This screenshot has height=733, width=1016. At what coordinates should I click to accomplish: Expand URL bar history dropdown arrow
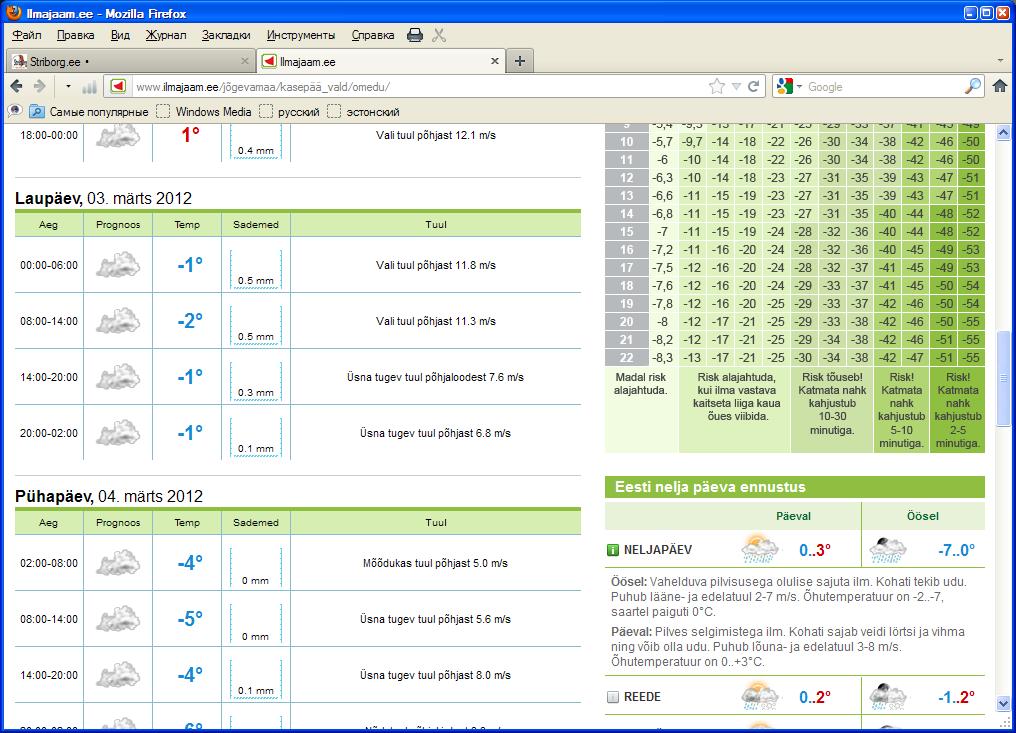tap(736, 87)
